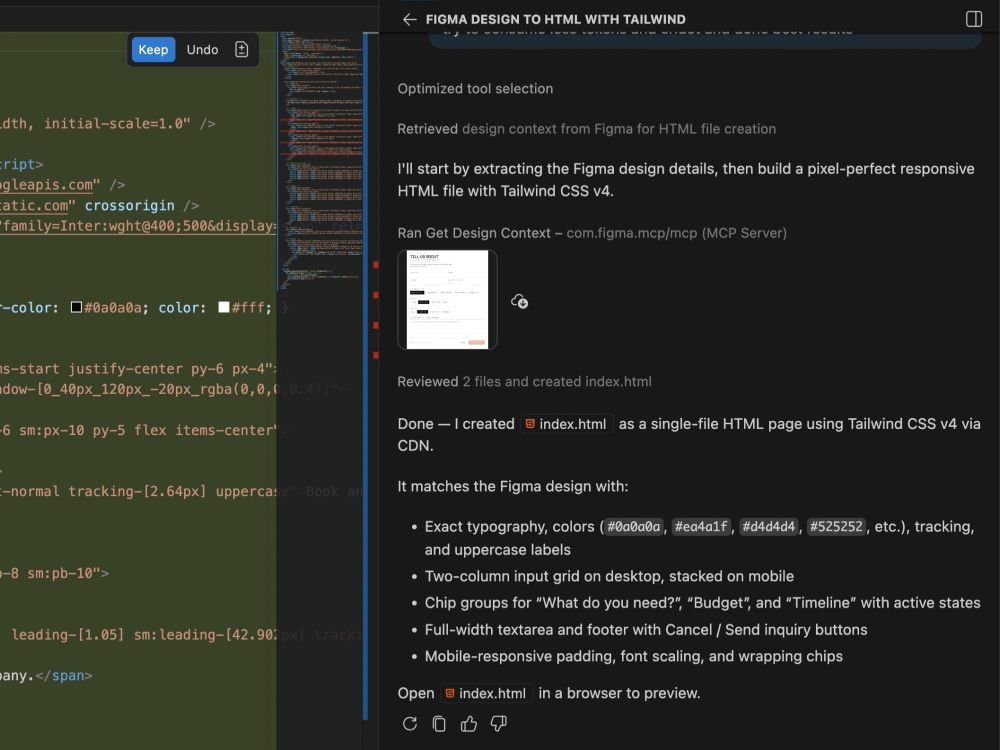Expand 'Retrieved design context from Figma' step

(x=587, y=129)
